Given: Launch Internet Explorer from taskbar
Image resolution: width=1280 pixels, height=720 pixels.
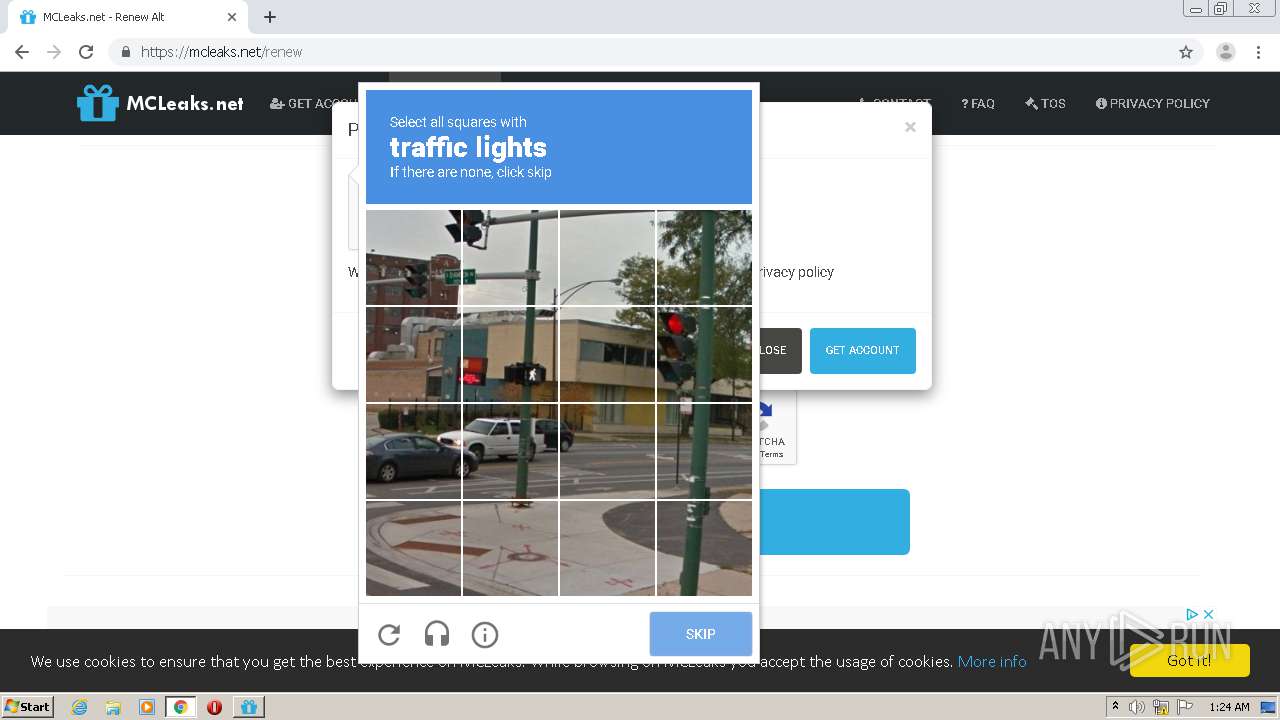Looking at the screenshot, I should coord(79,707).
